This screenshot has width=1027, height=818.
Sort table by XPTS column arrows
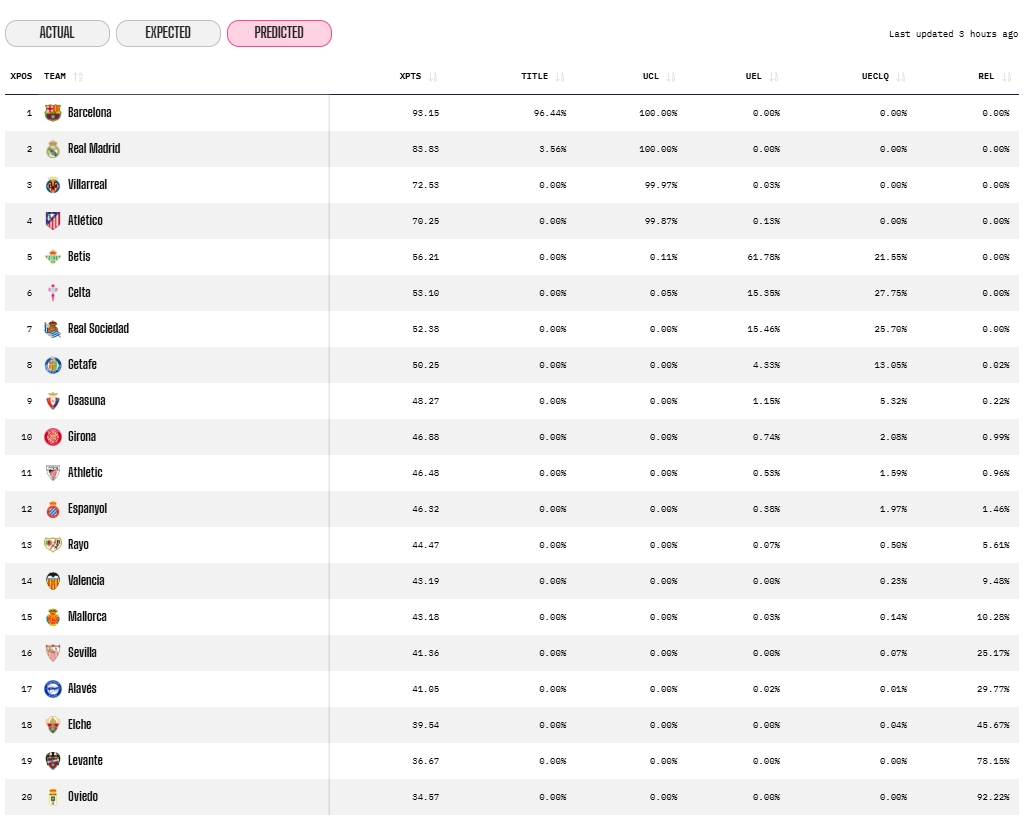433,77
